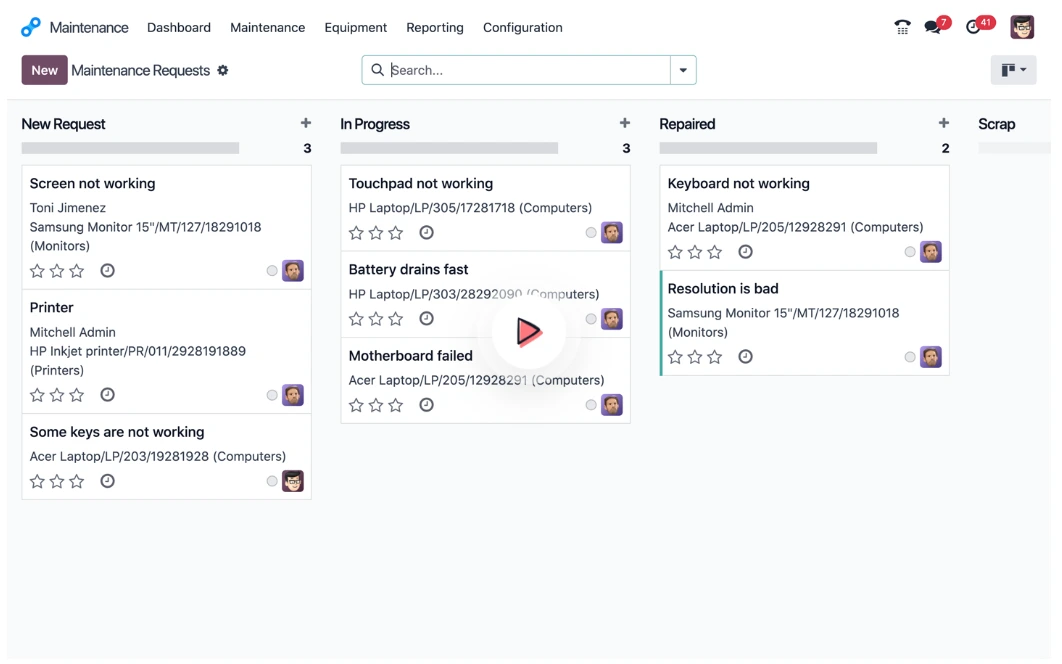Click the New button
This screenshot has width=1062, height=664.
[x=44, y=70]
